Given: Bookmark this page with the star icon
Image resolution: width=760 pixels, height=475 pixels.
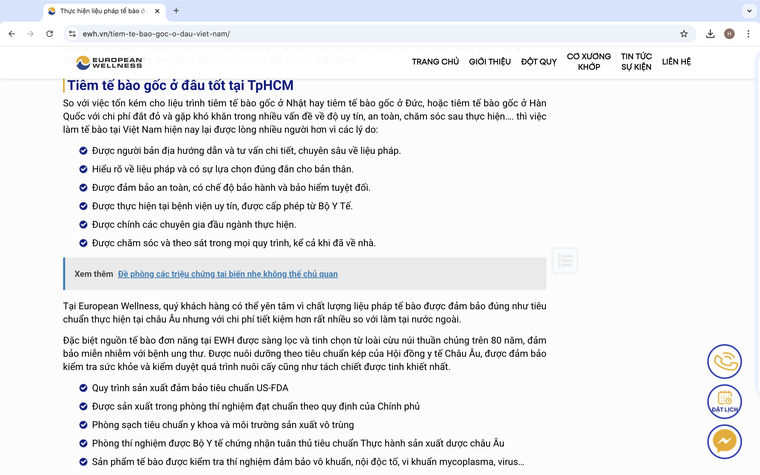Looking at the screenshot, I should [684, 33].
